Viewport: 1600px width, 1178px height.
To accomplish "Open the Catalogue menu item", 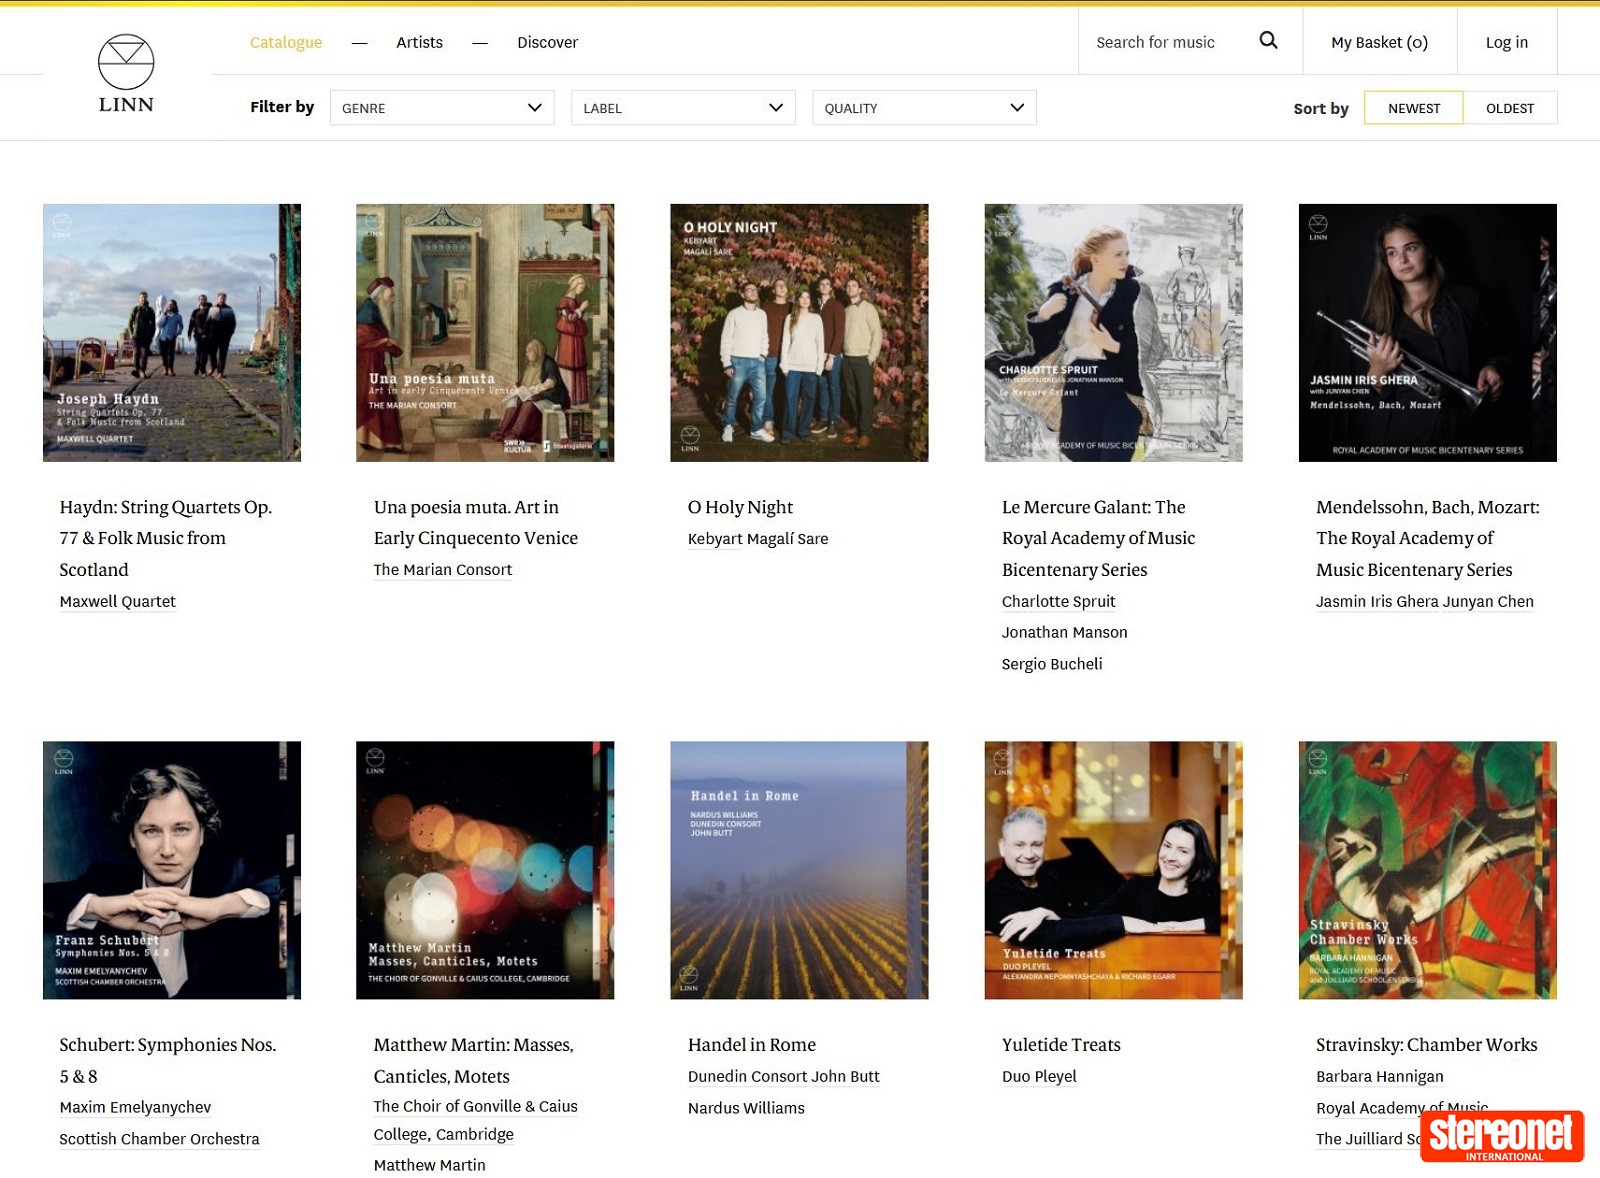I will 286,42.
